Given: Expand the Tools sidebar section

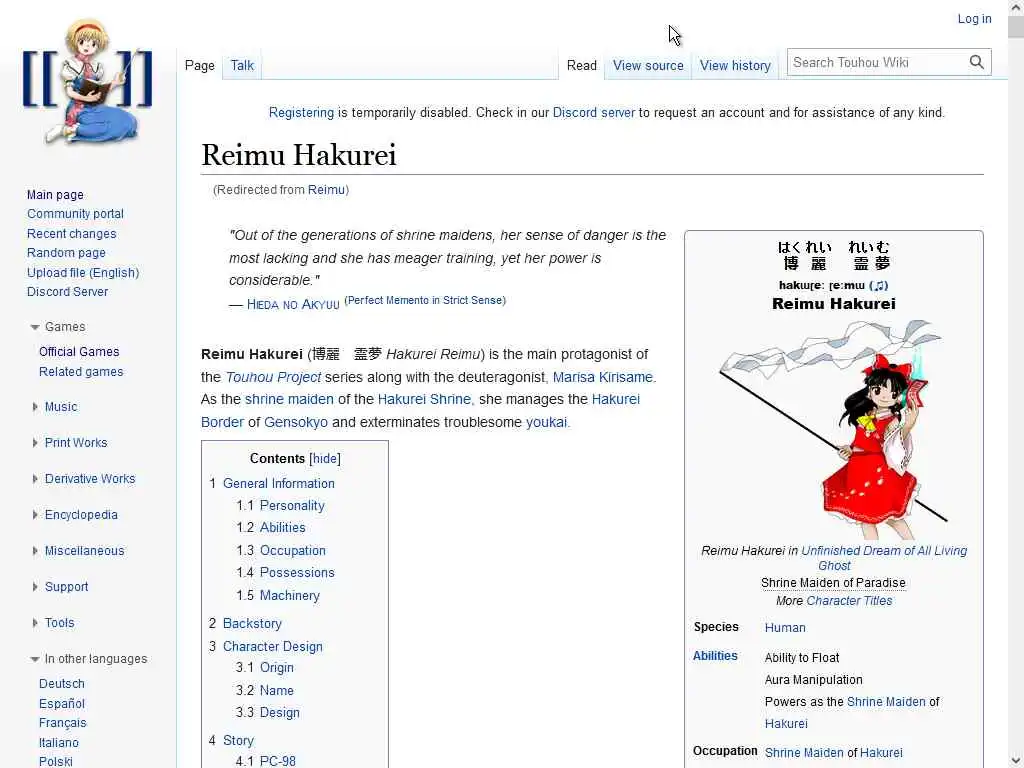Looking at the screenshot, I should click(x=35, y=622).
